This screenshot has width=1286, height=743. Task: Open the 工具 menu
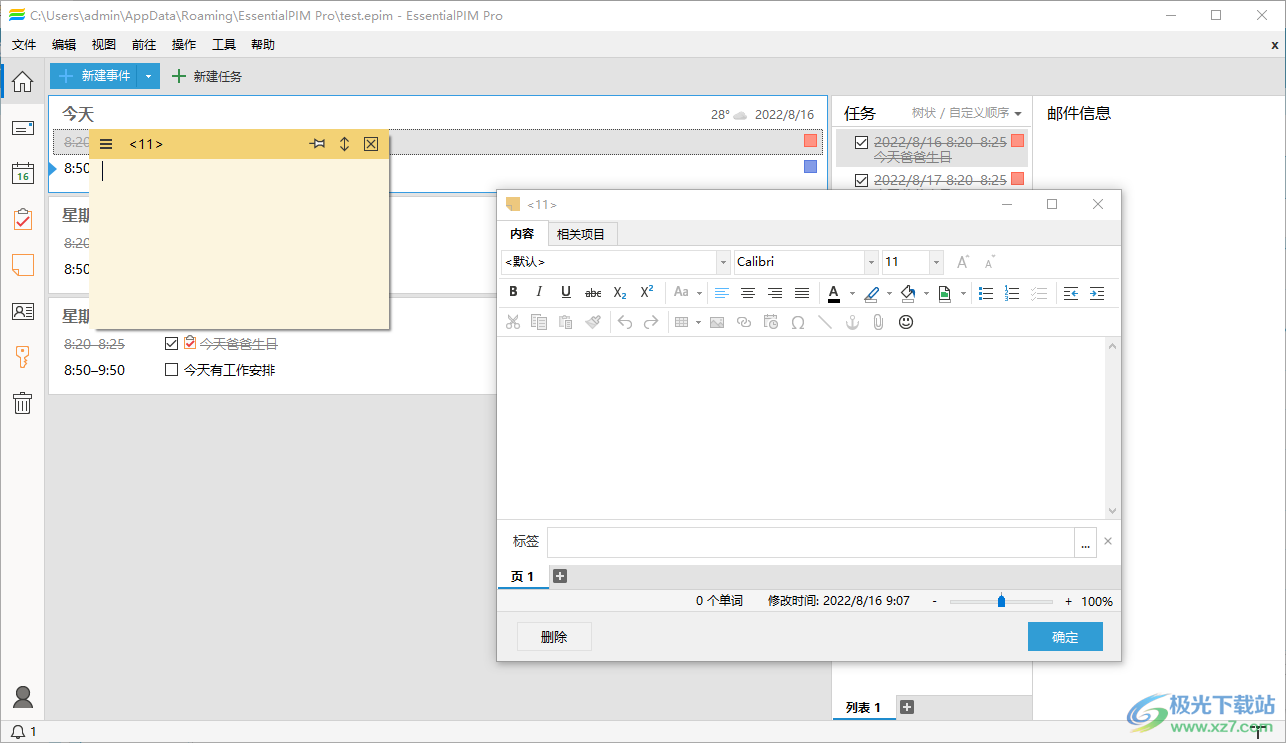pyautogui.click(x=224, y=44)
